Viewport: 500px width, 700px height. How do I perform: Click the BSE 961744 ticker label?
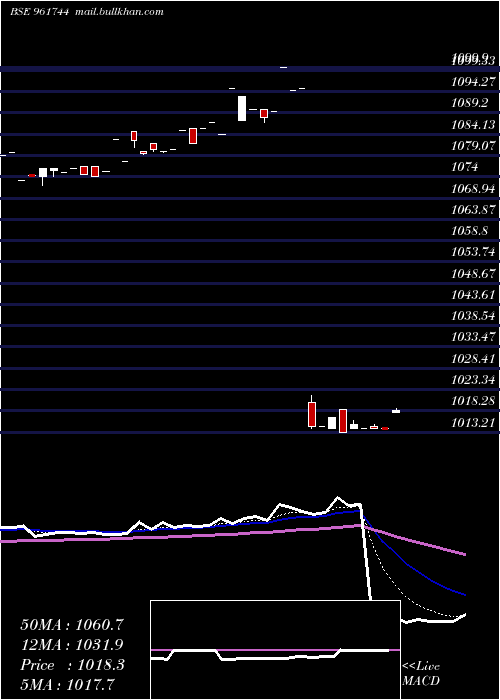click(x=40, y=12)
